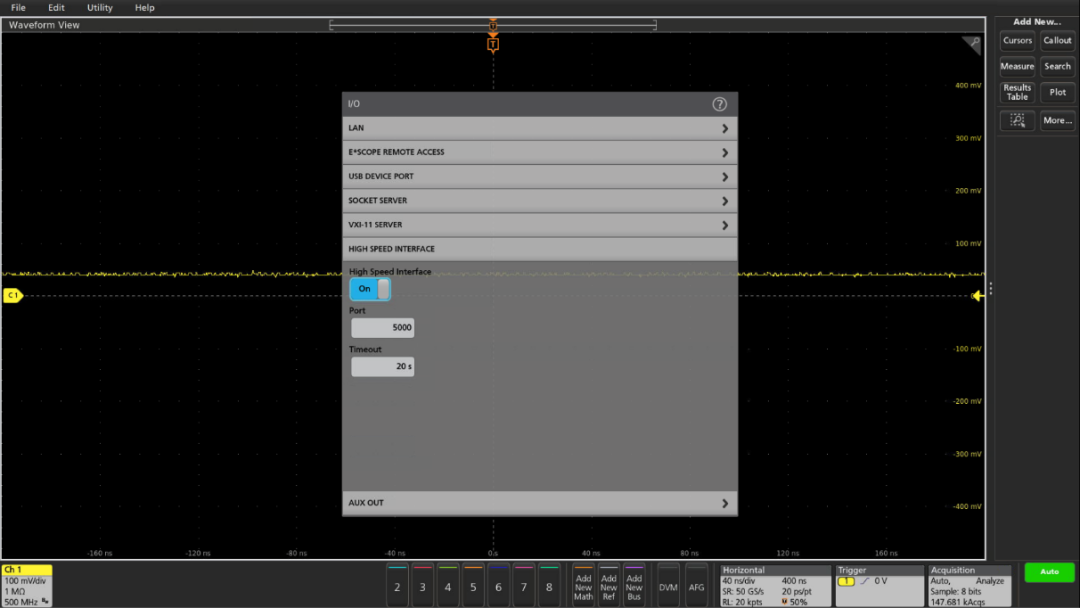The image size is (1080, 608).
Task: Click the zoom box icon in the sidebar
Action: pyautogui.click(x=1017, y=120)
